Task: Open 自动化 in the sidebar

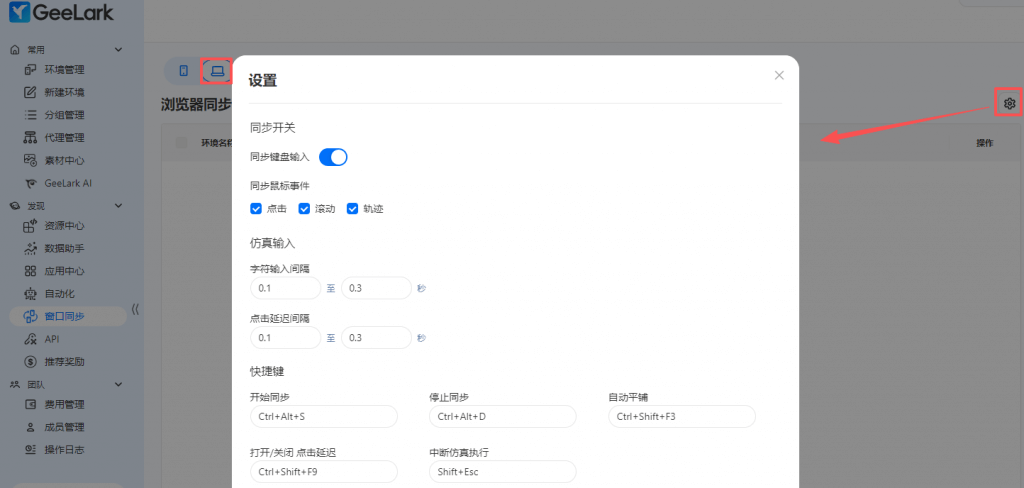Action: click(x=59, y=294)
